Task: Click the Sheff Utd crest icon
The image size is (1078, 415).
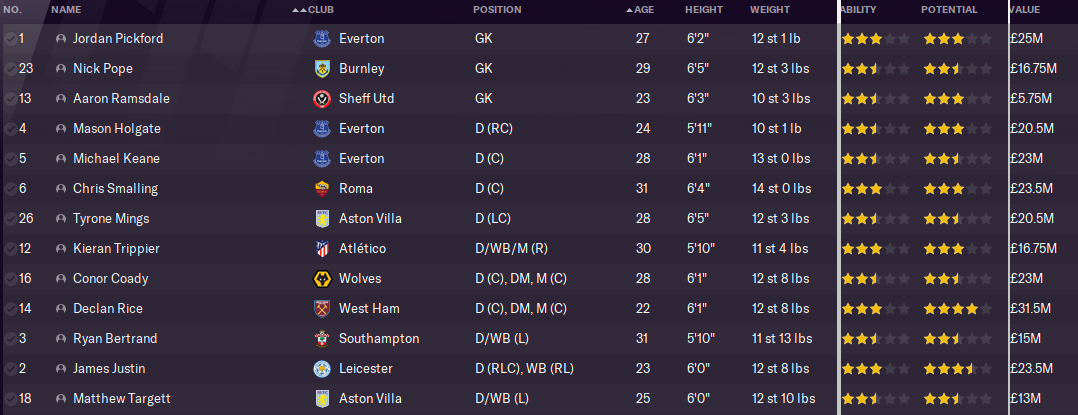Action: tap(321, 99)
